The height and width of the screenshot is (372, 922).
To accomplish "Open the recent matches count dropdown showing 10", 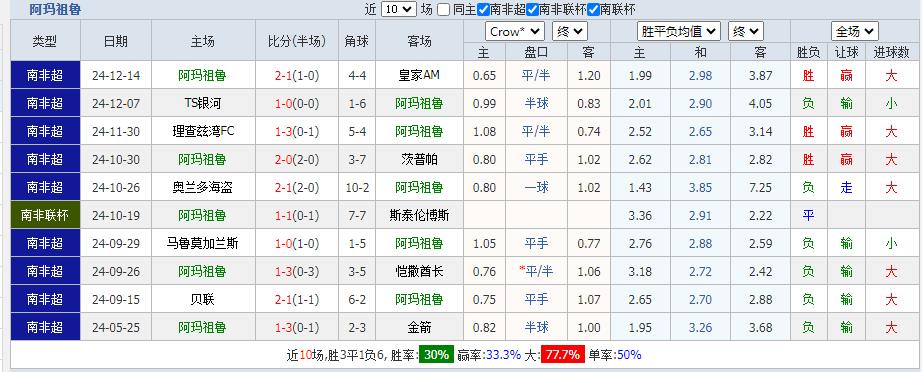I will pos(399,9).
